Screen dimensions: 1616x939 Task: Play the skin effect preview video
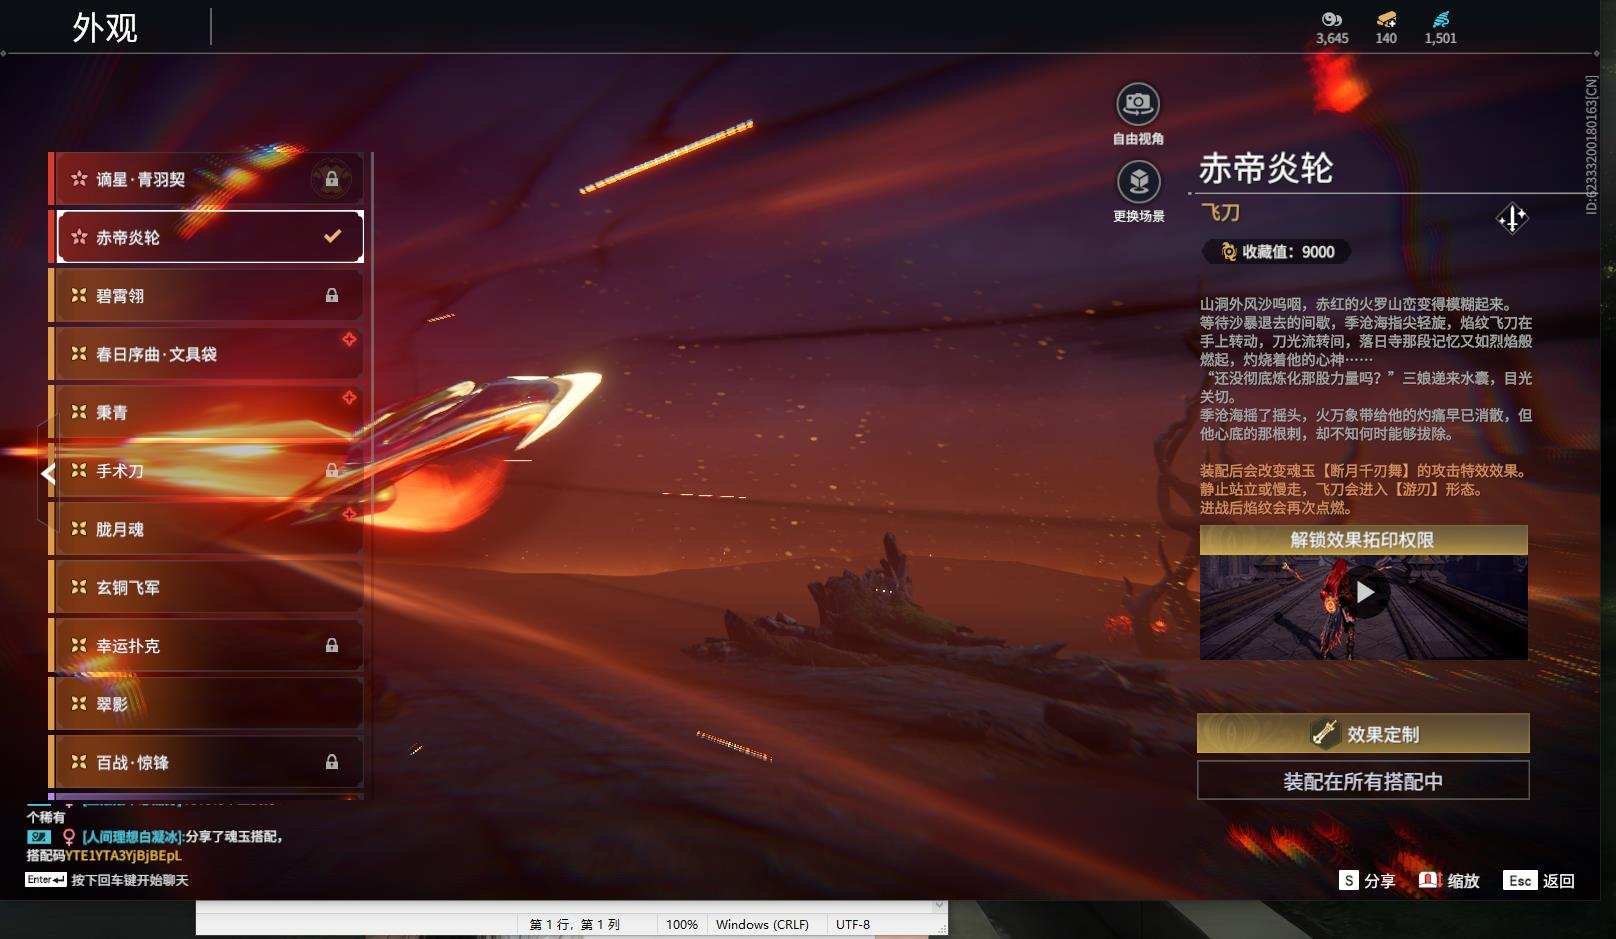coord(1364,593)
